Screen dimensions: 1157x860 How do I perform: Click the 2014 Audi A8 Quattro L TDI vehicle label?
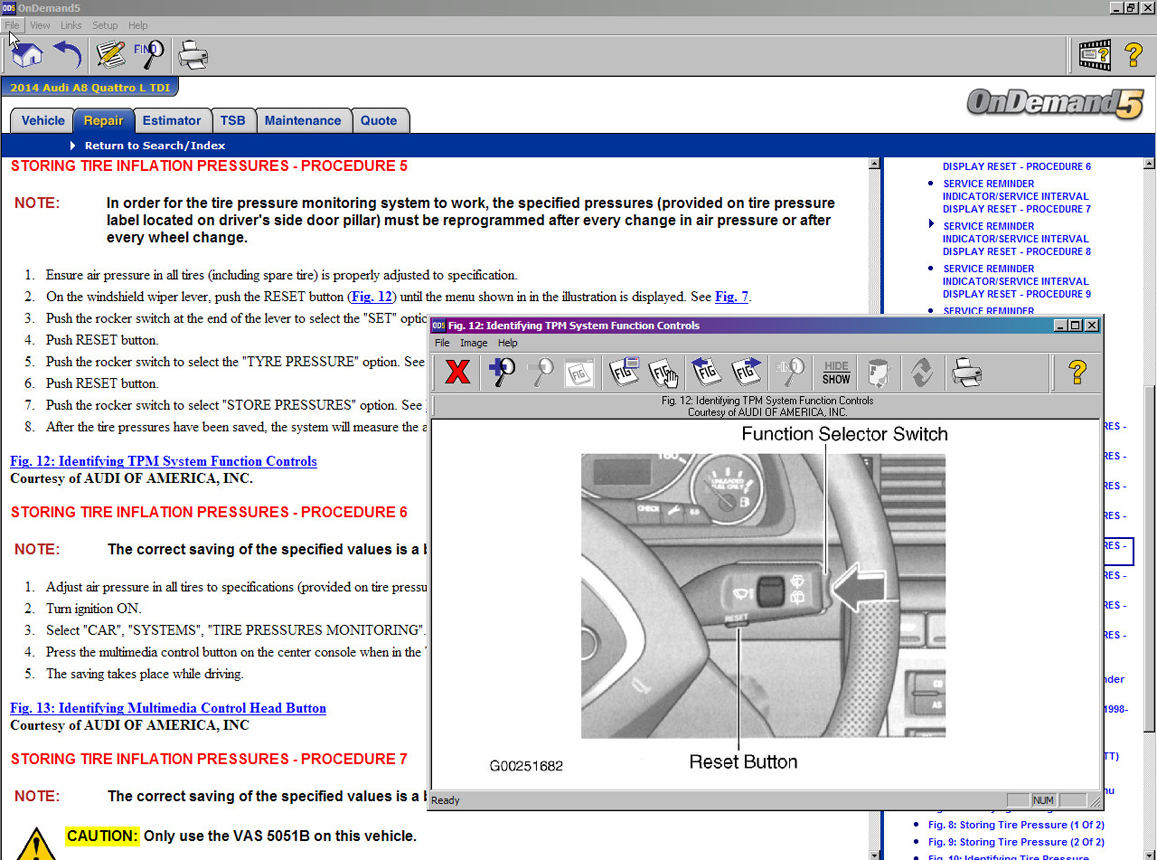90,87
